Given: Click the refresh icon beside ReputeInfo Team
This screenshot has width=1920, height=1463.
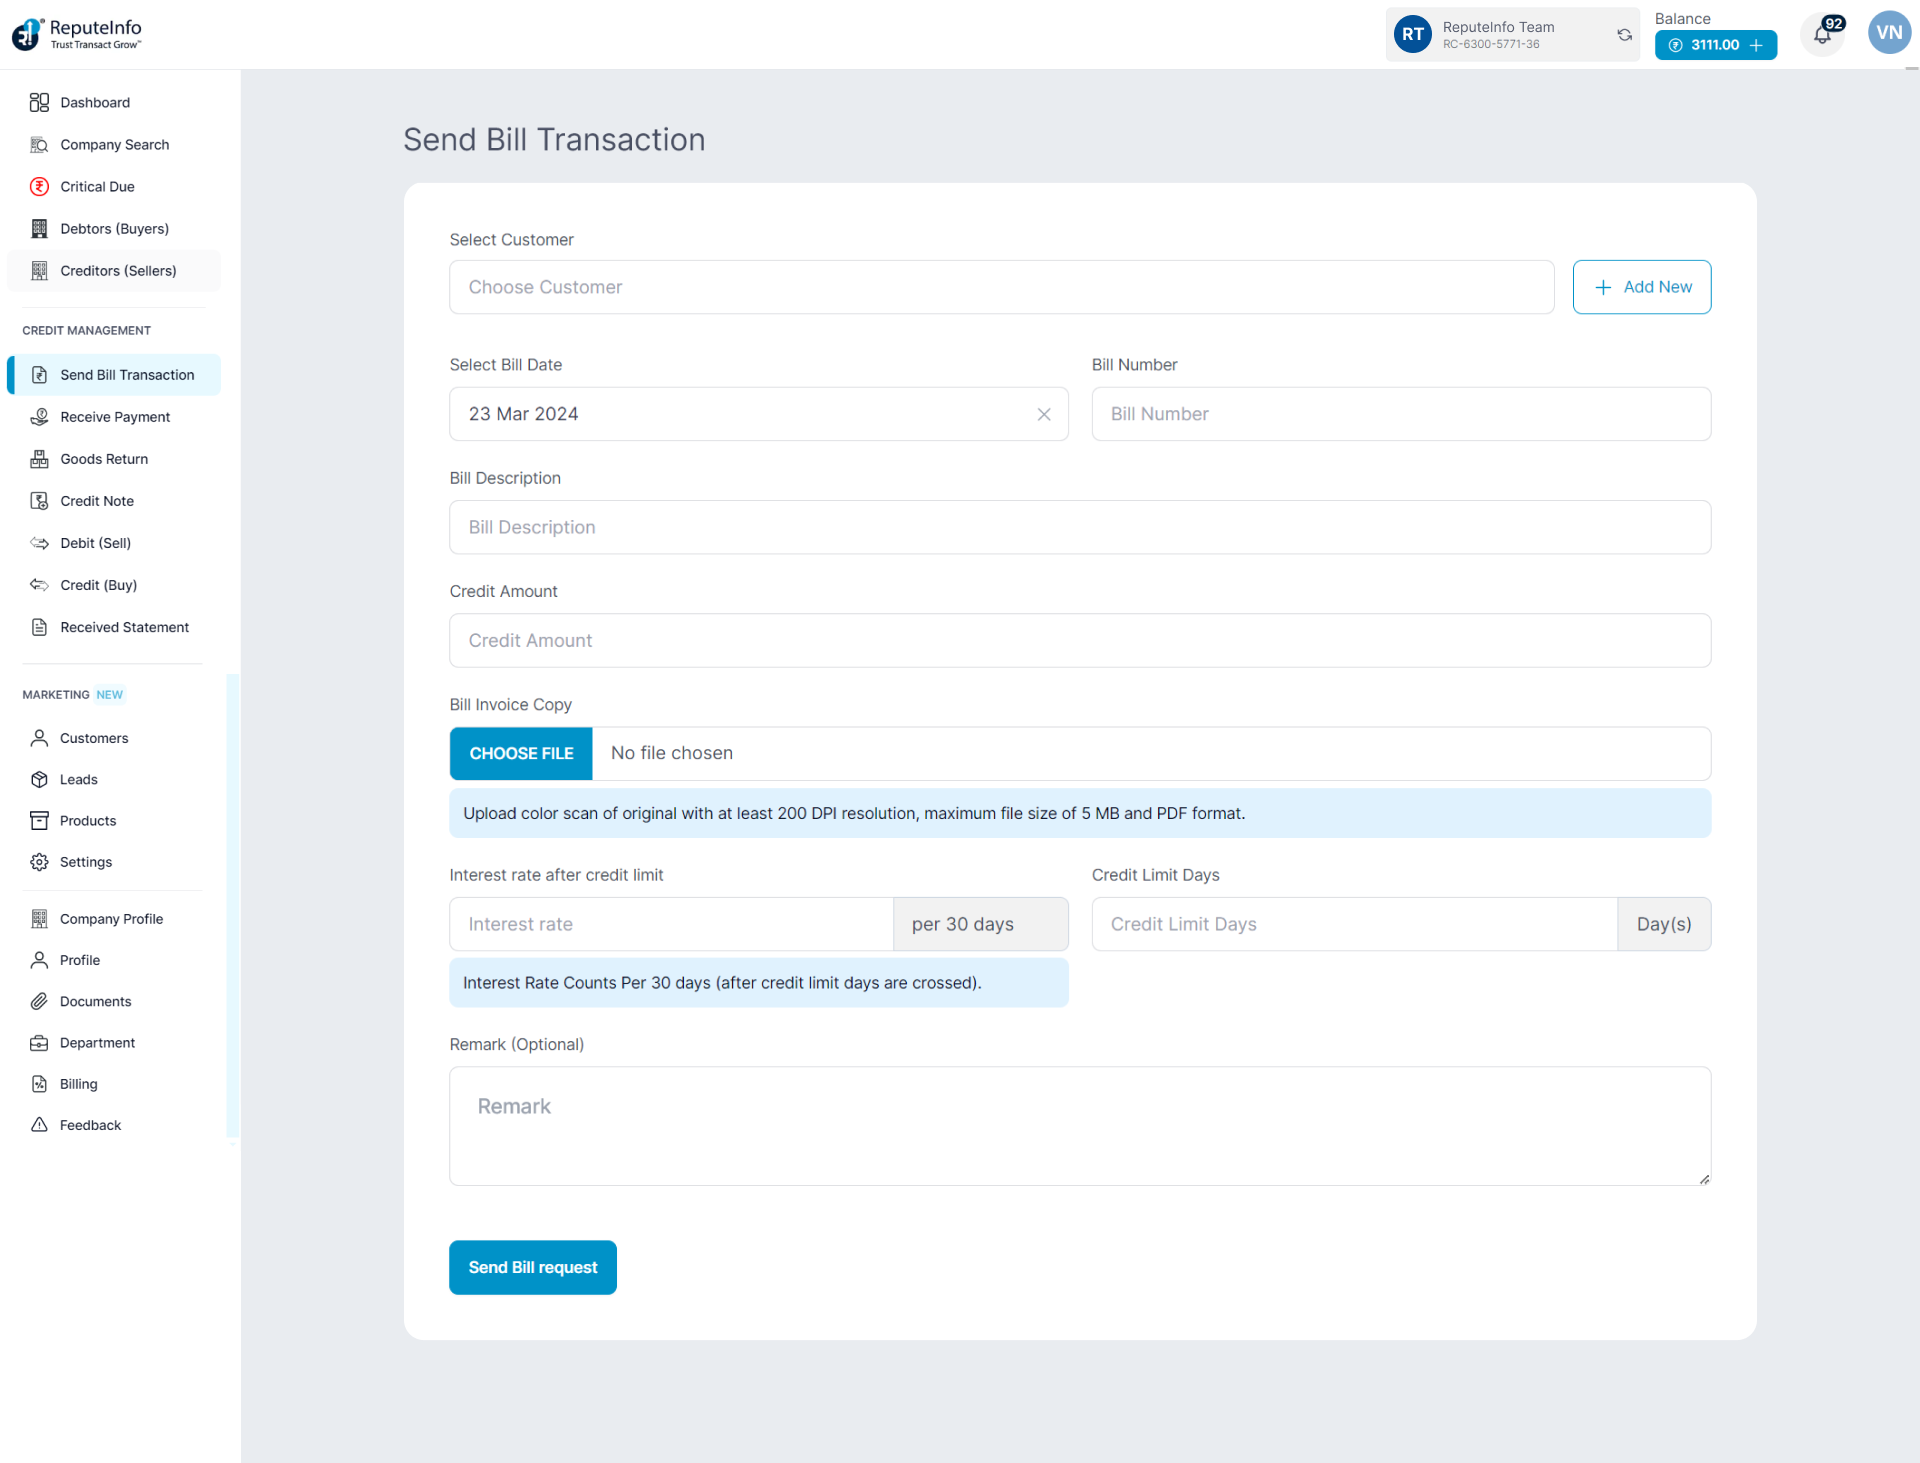Looking at the screenshot, I should (x=1624, y=35).
